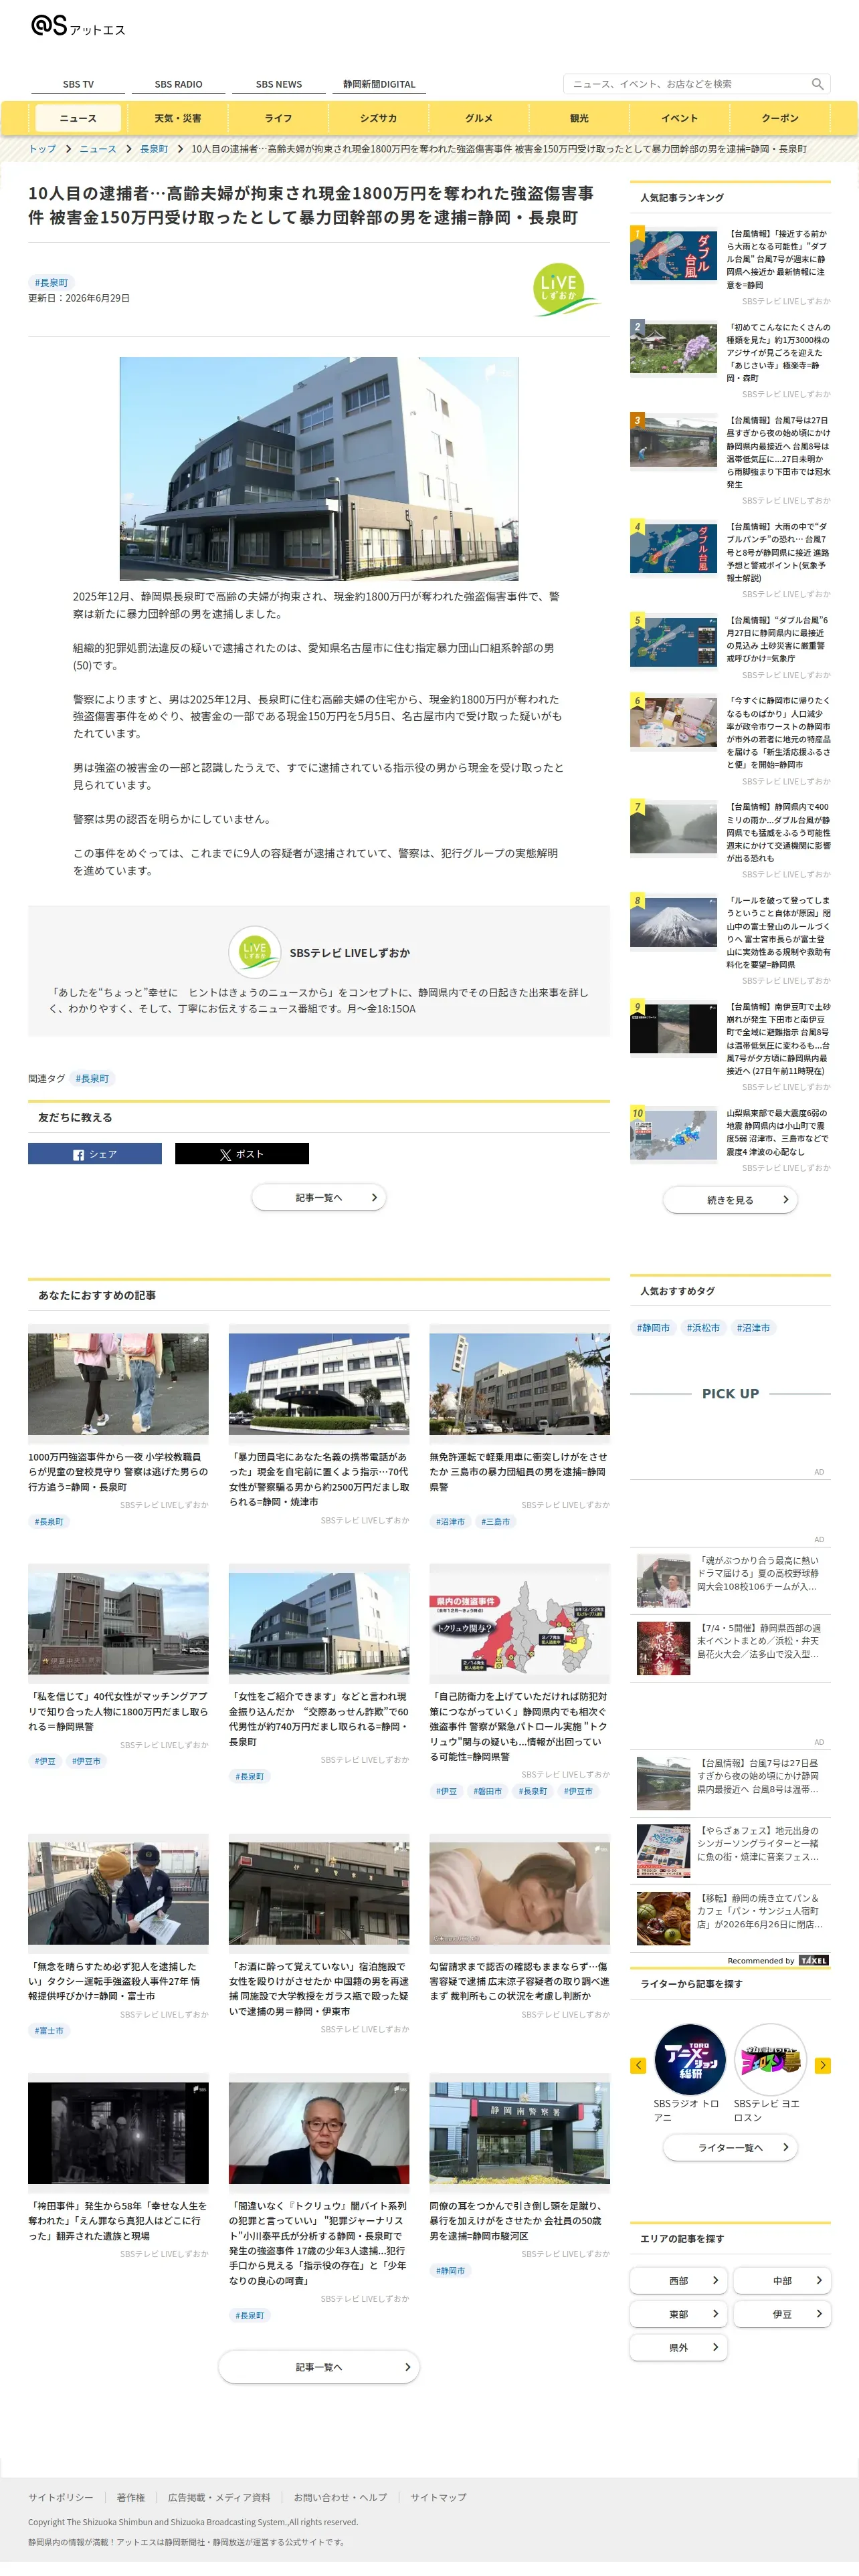Open the サイトマップ footer link

coord(438,2497)
